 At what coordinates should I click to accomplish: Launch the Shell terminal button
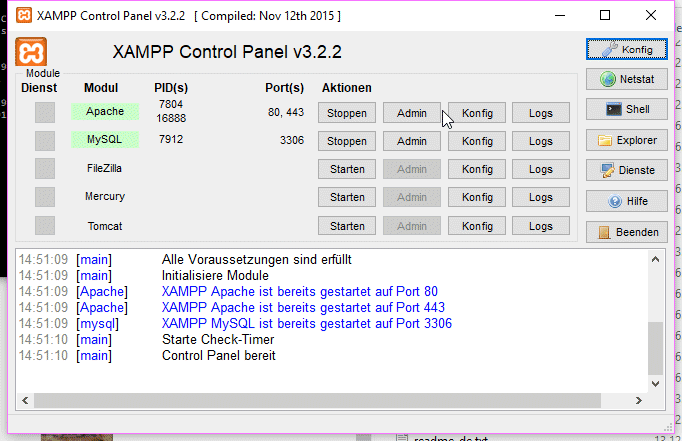(626, 109)
